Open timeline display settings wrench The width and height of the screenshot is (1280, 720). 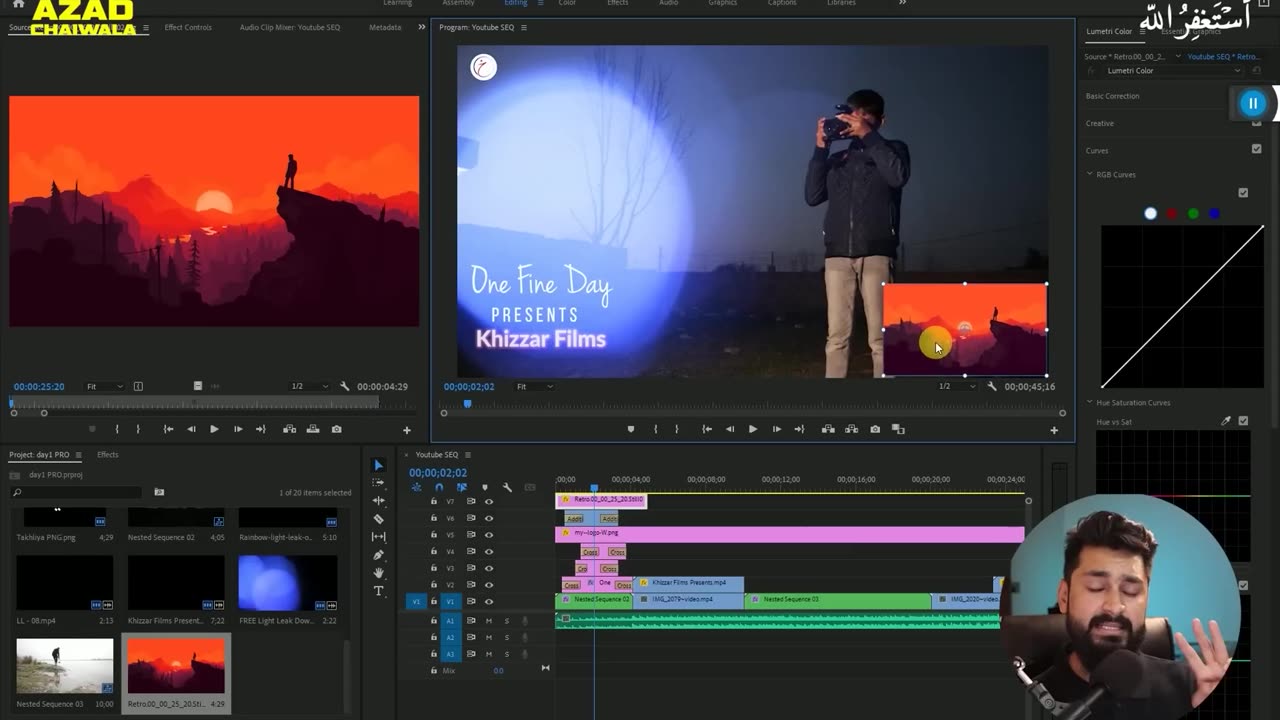point(507,487)
